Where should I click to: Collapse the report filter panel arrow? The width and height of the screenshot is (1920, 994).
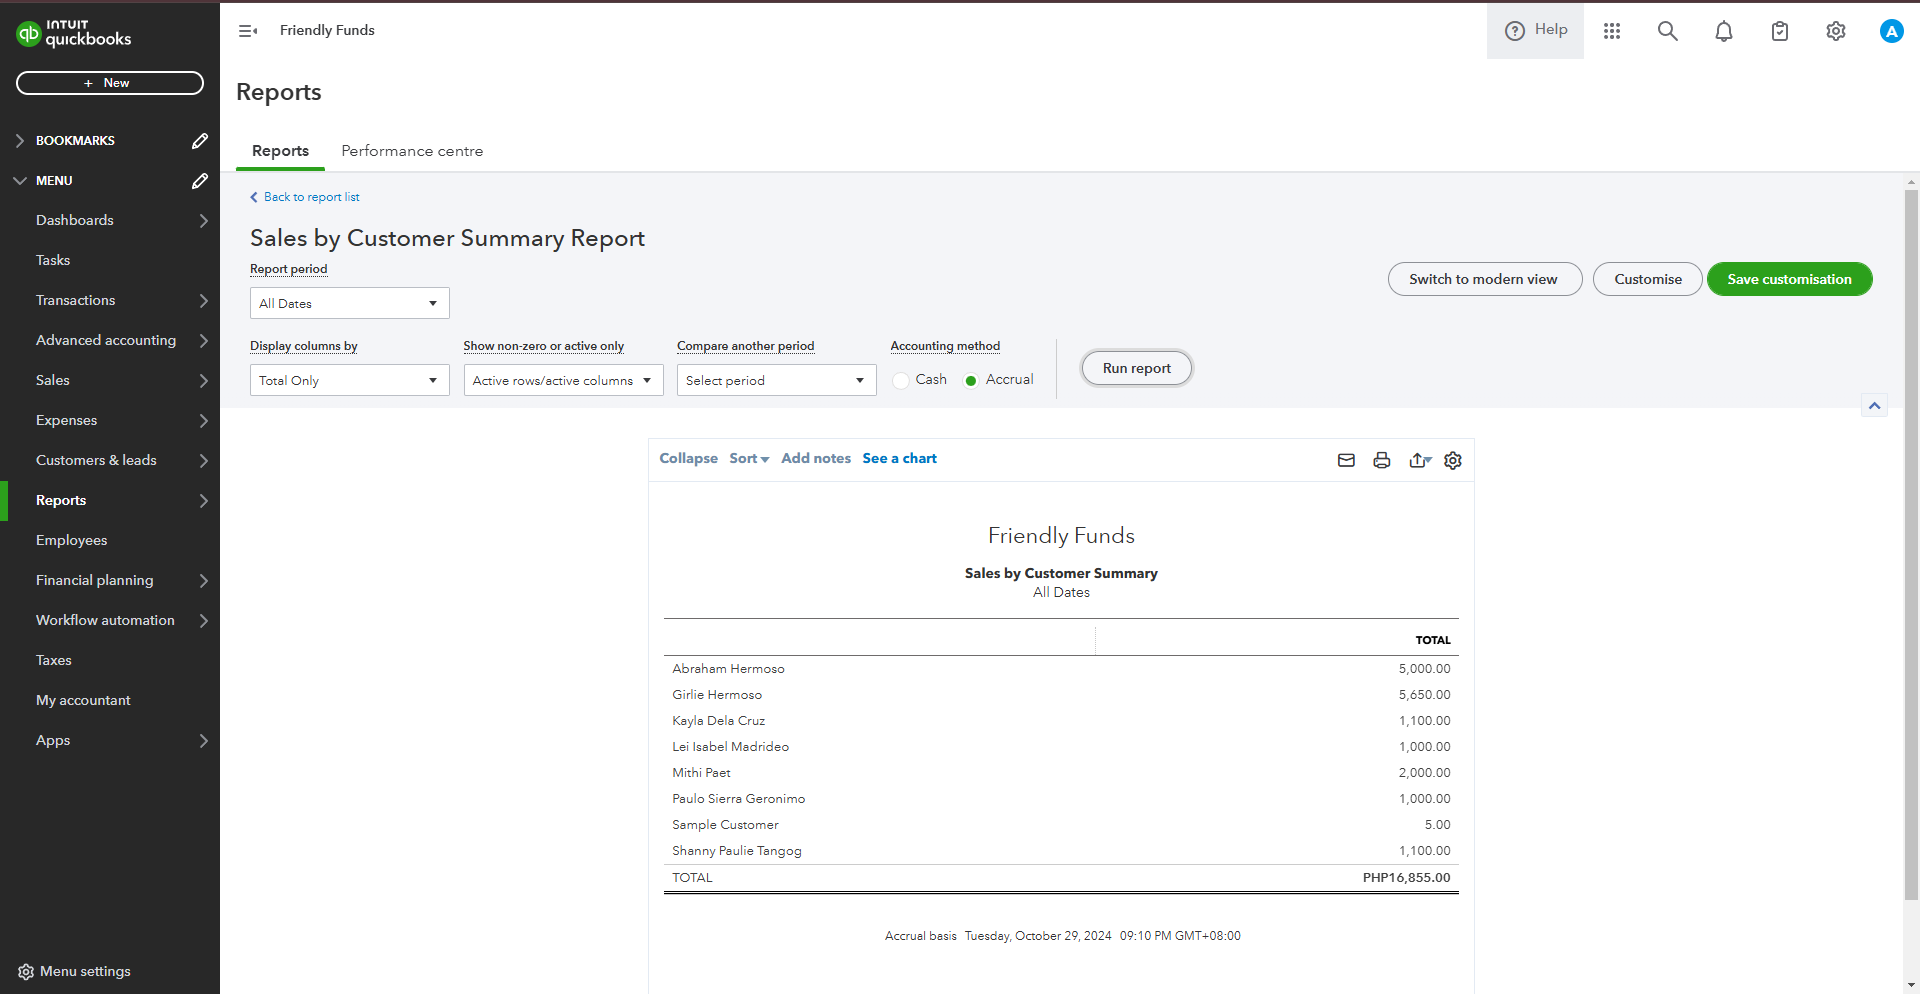(x=1874, y=405)
